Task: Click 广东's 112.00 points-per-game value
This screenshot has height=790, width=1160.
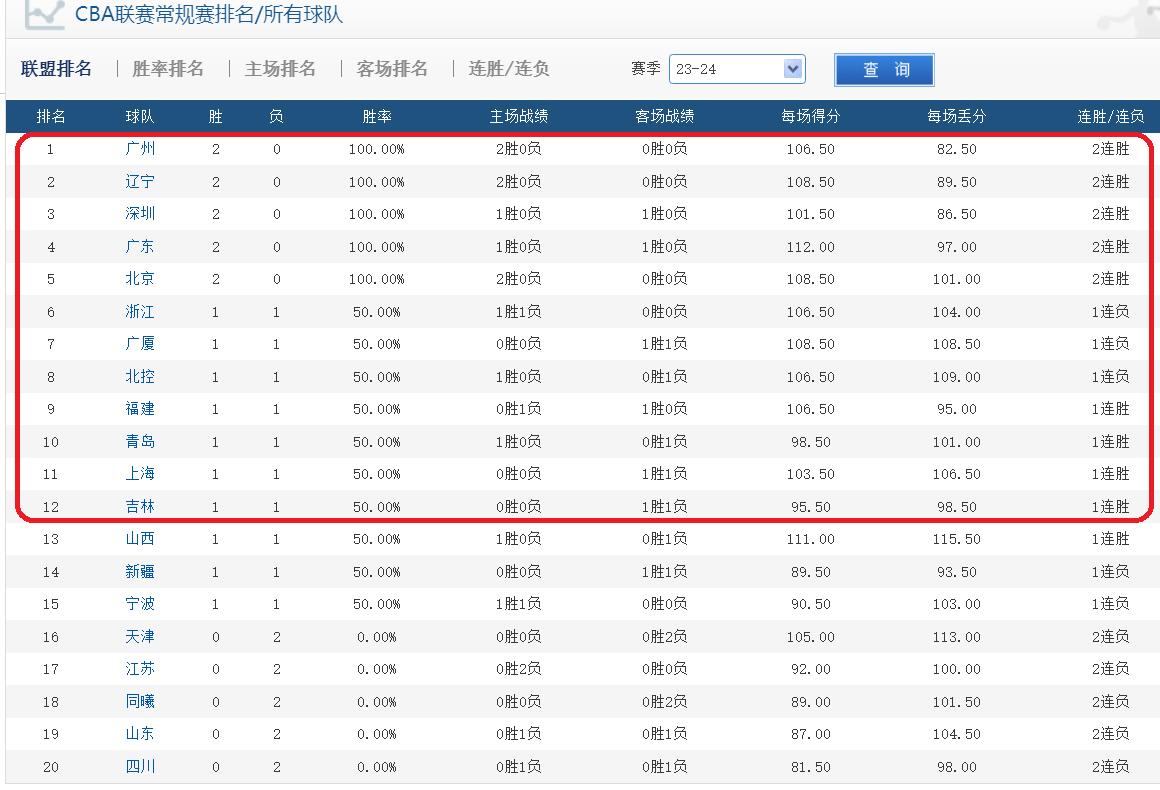Action: (811, 247)
